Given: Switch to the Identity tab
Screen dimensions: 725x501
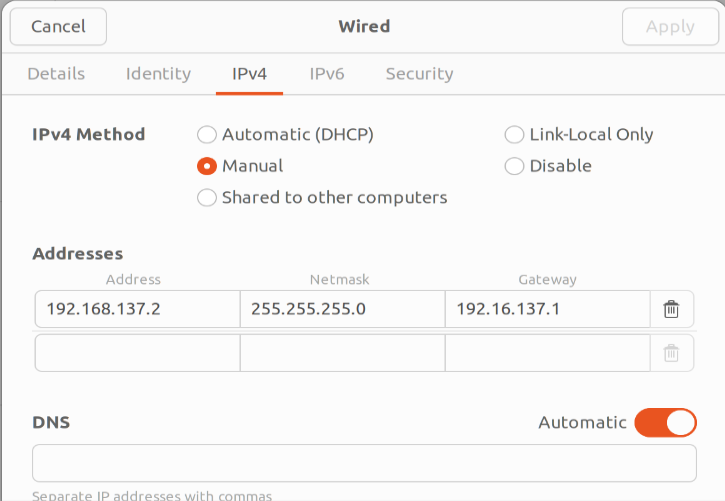Looking at the screenshot, I should click(158, 74).
